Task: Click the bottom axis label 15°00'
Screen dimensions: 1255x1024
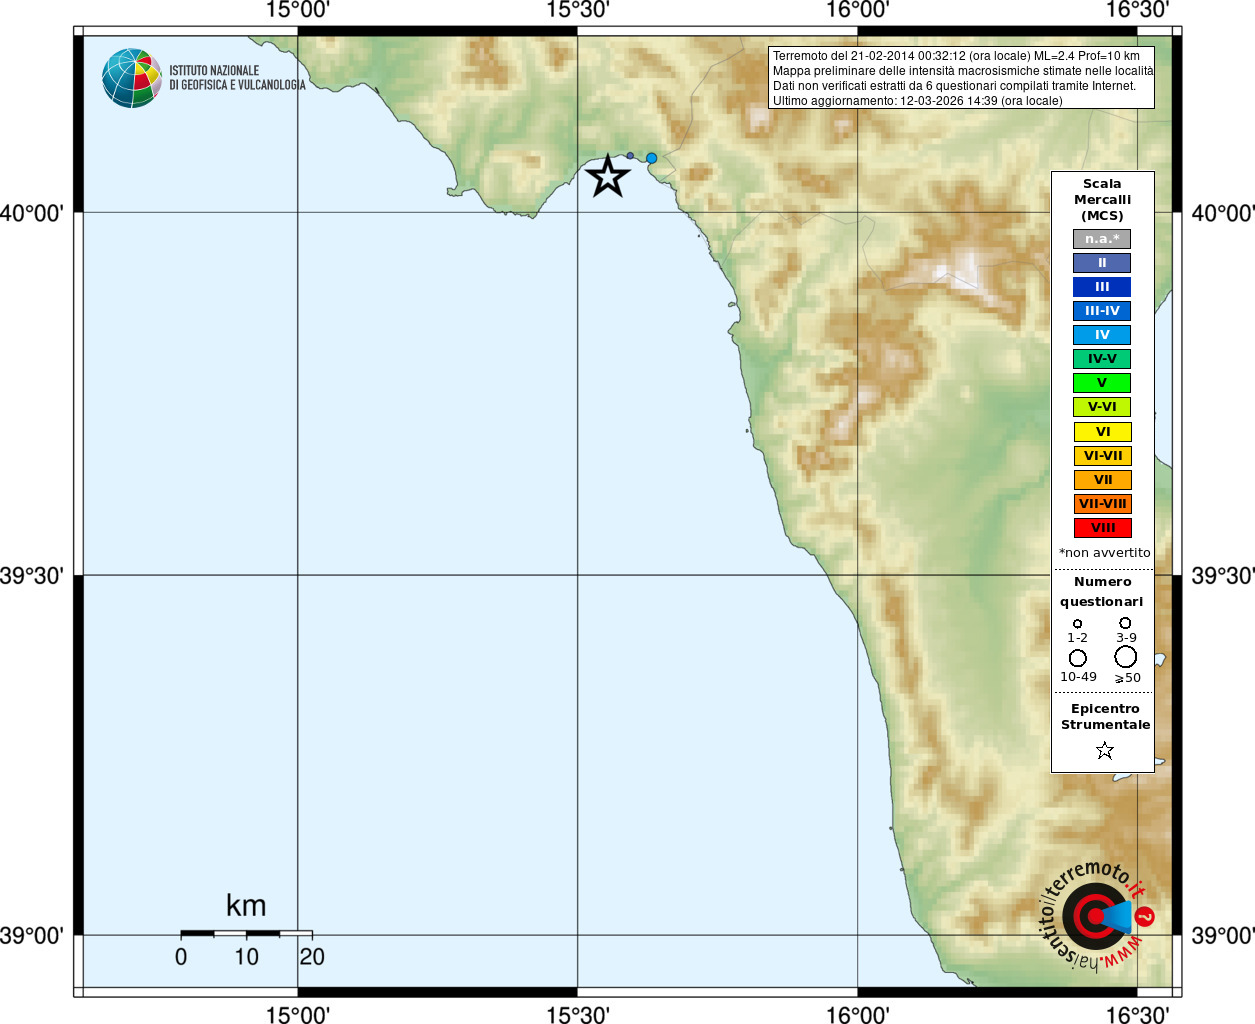Action: point(297,1015)
